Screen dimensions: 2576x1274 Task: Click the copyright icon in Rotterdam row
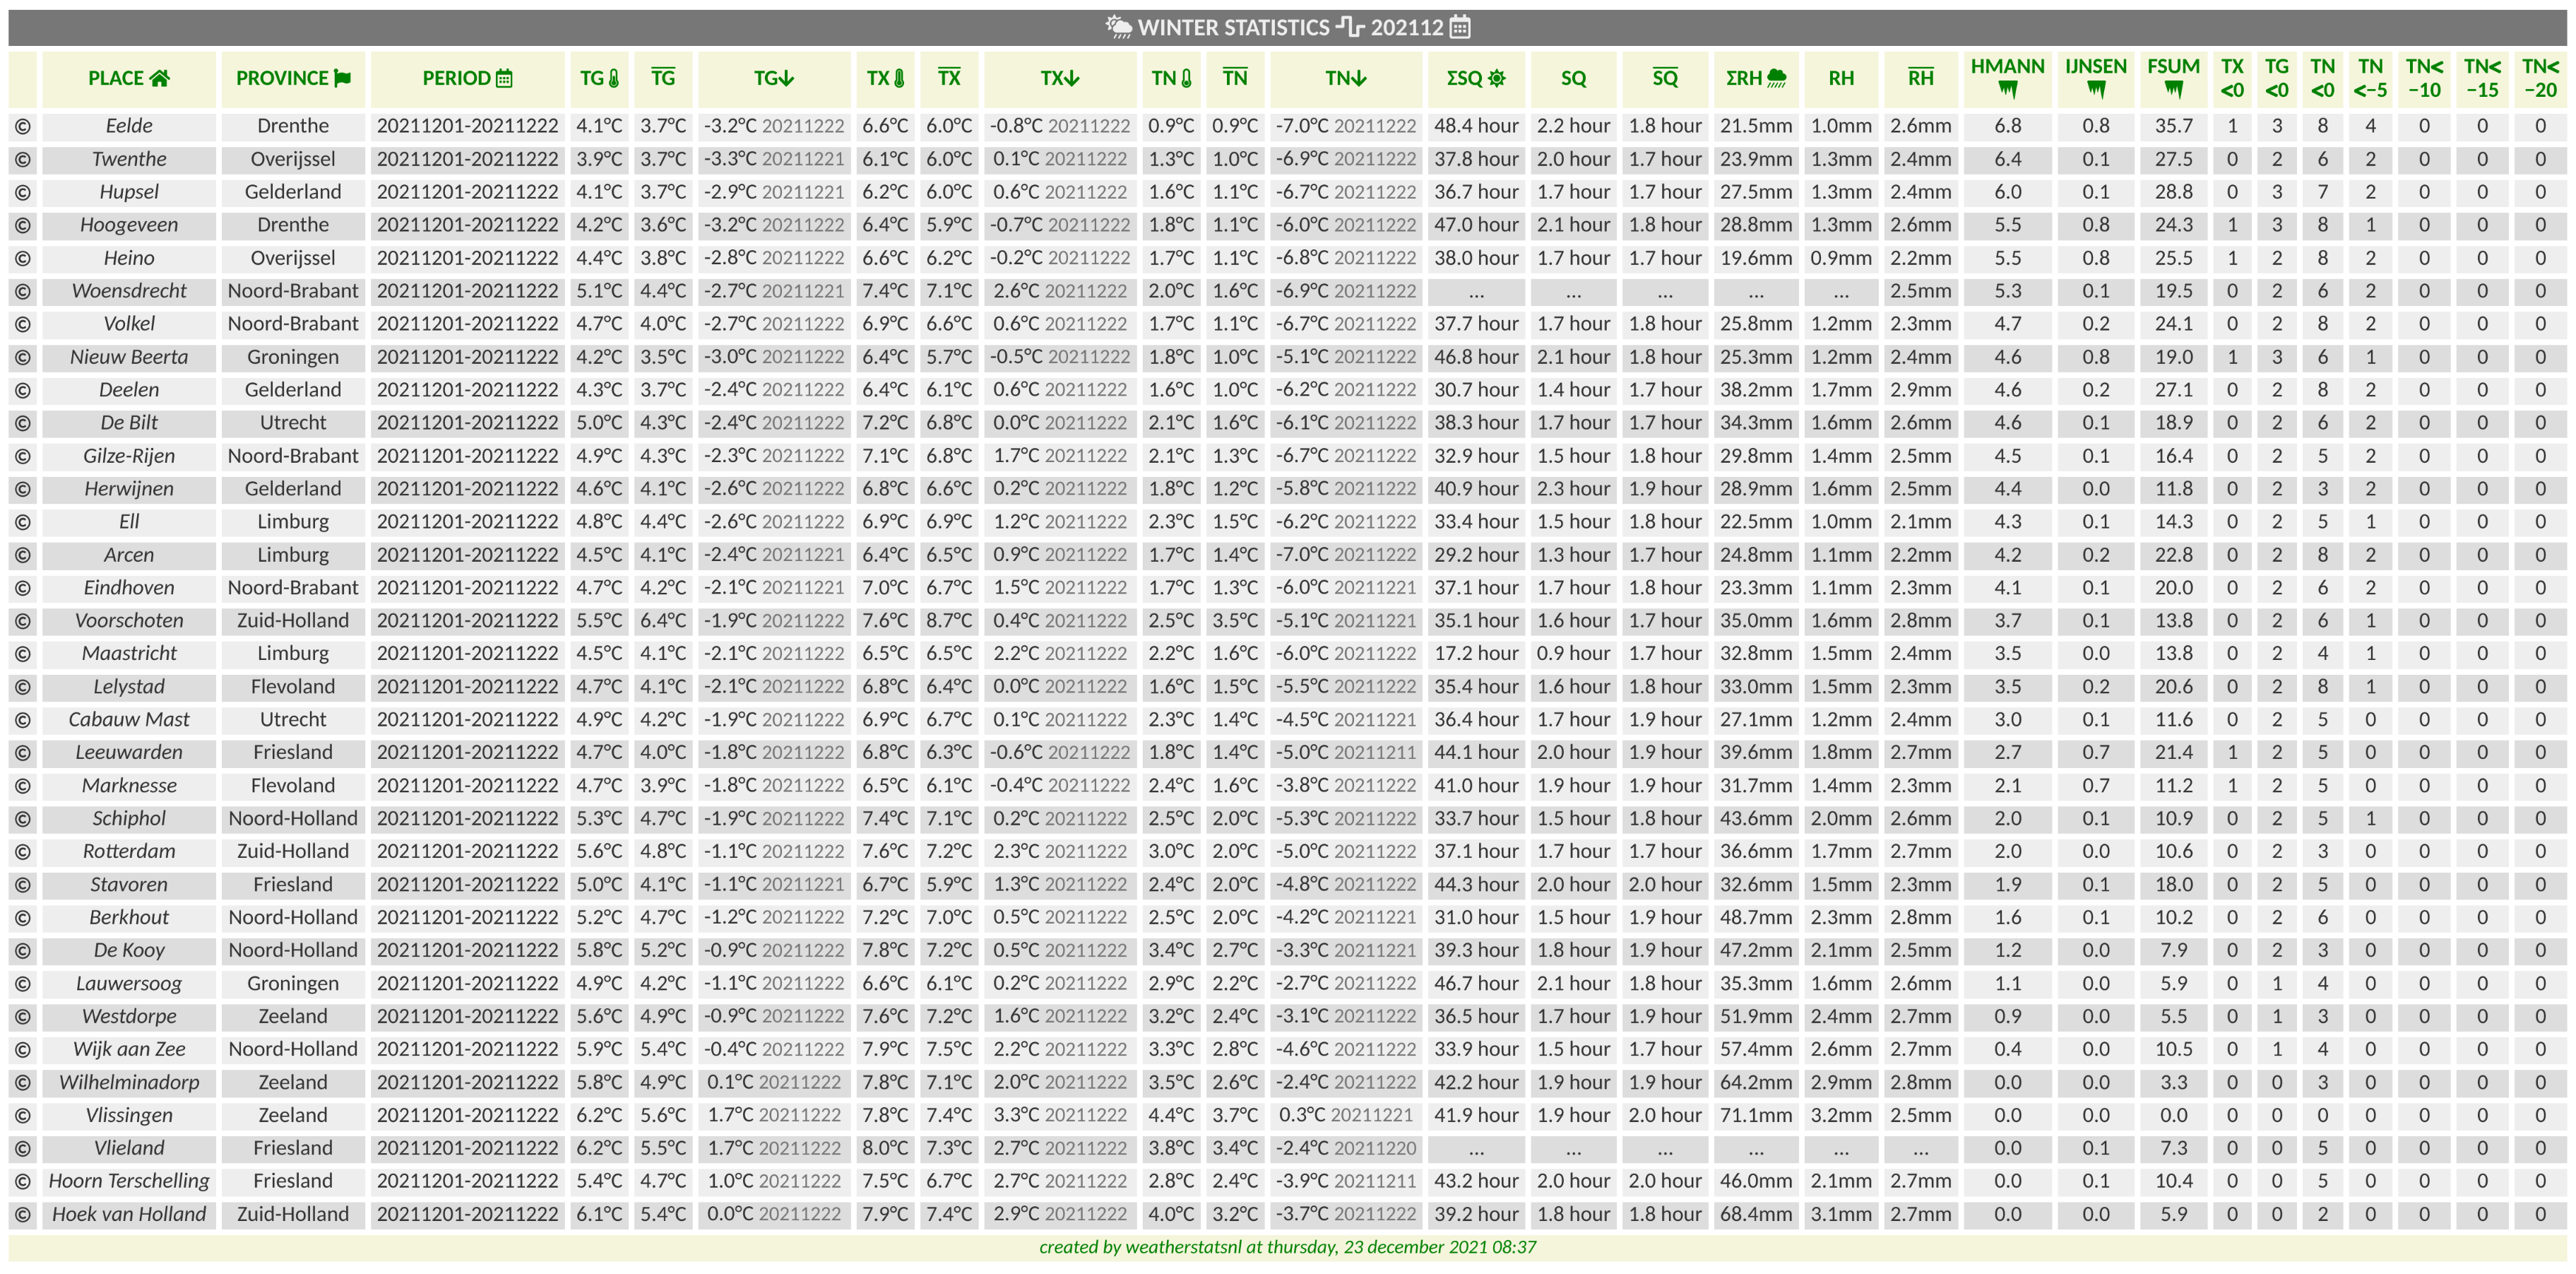(23, 852)
